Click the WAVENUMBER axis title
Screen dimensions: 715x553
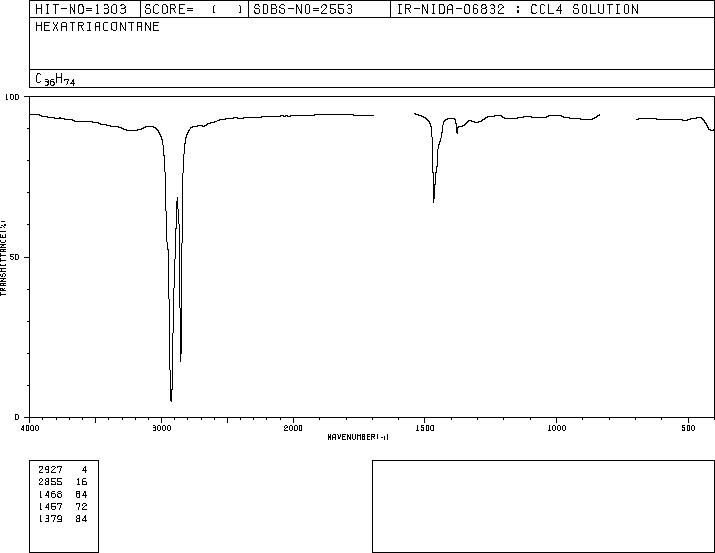point(358,437)
